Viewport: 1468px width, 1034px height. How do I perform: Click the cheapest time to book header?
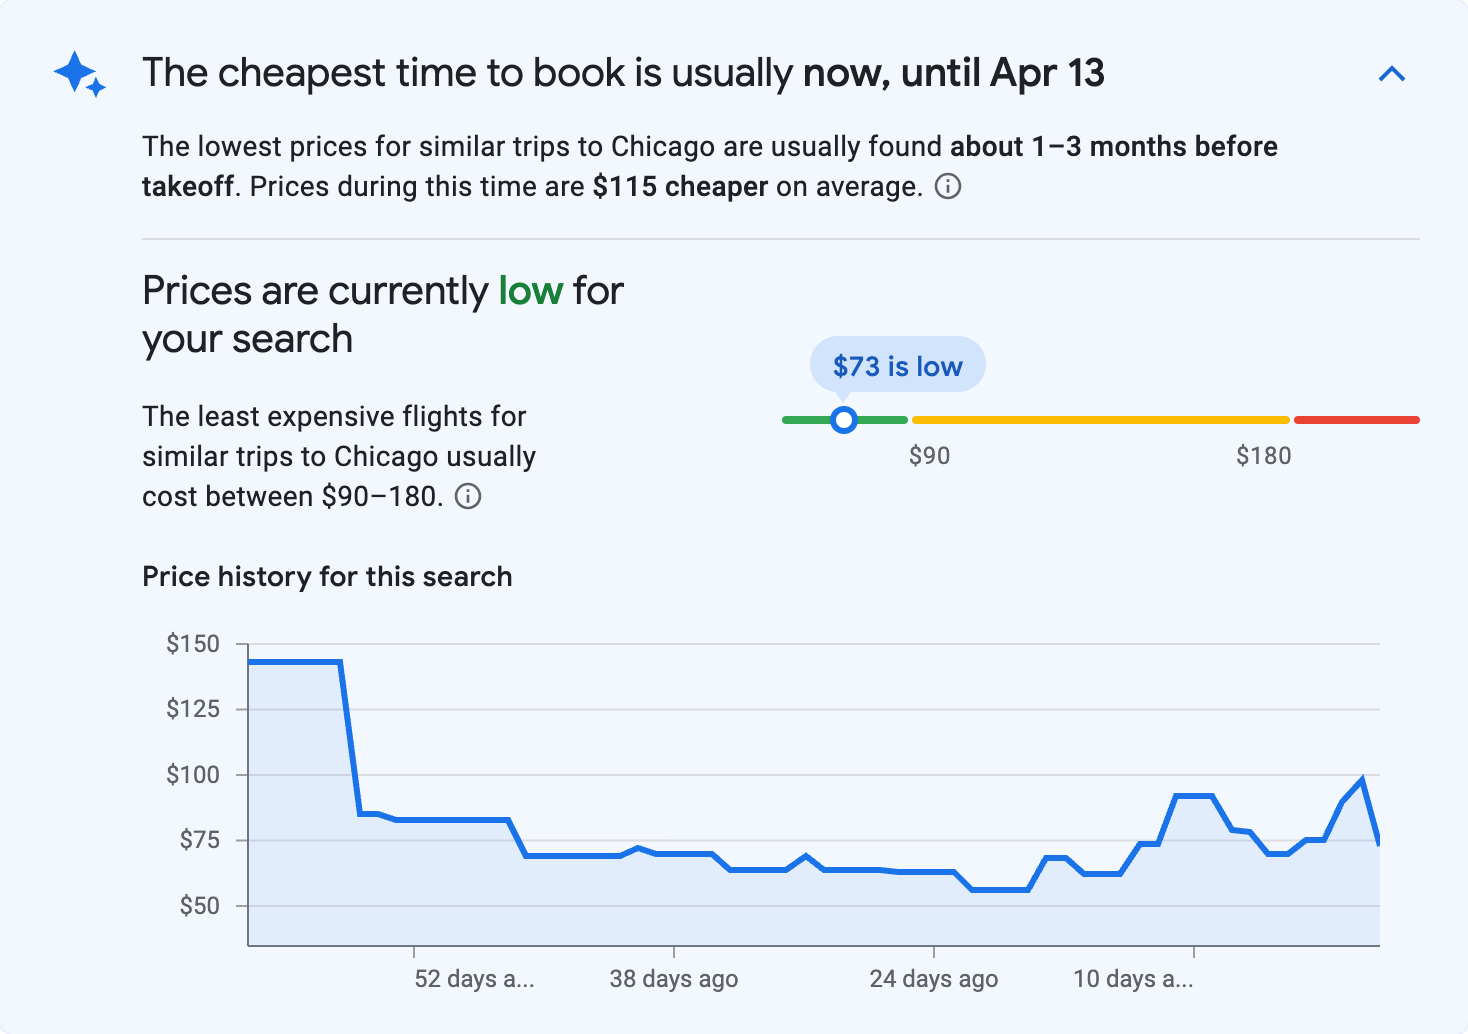[624, 72]
